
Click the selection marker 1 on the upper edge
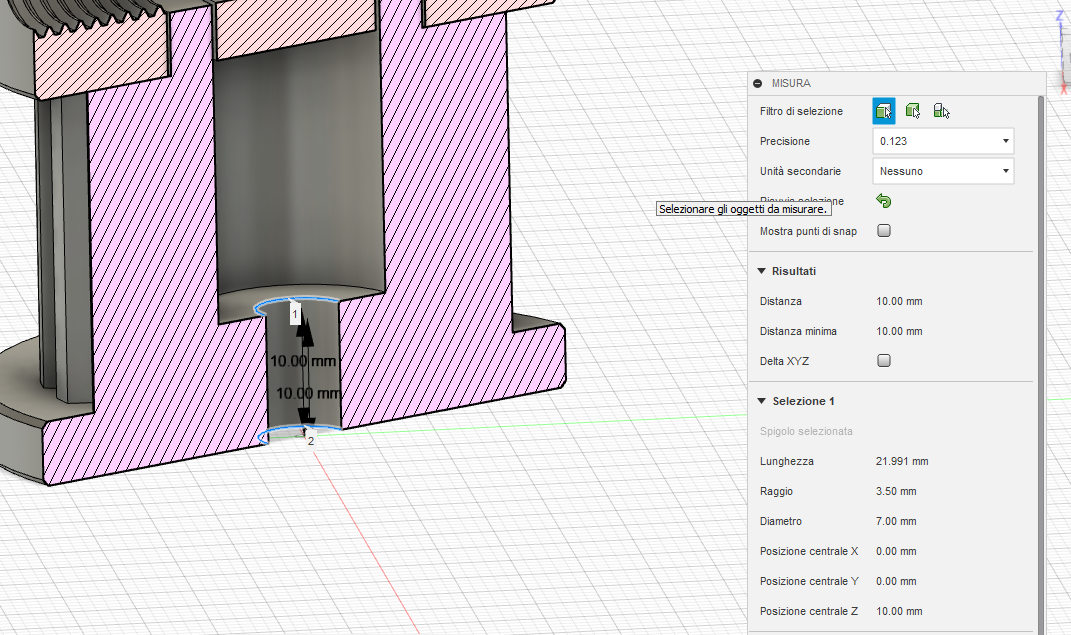295,314
